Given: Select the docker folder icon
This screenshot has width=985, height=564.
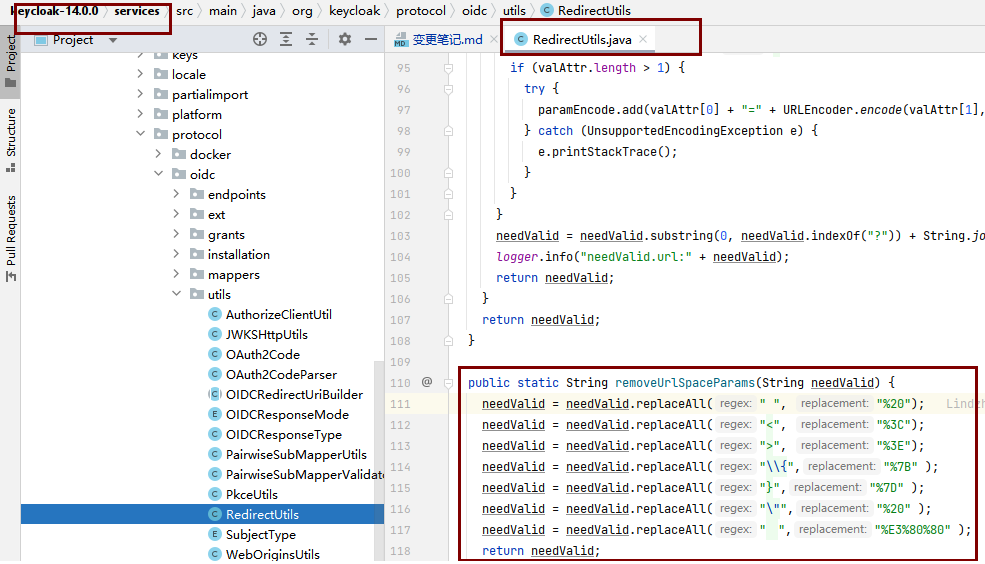Looking at the screenshot, I should point(180,154).
